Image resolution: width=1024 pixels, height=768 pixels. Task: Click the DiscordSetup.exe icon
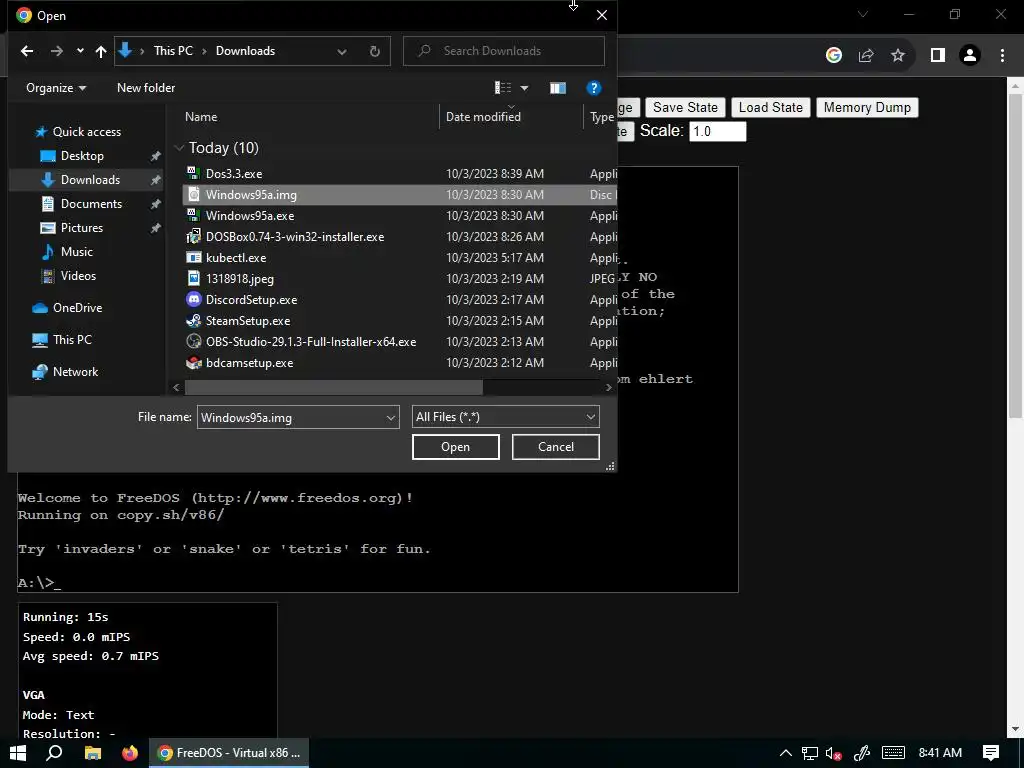[x=194, y=300]
